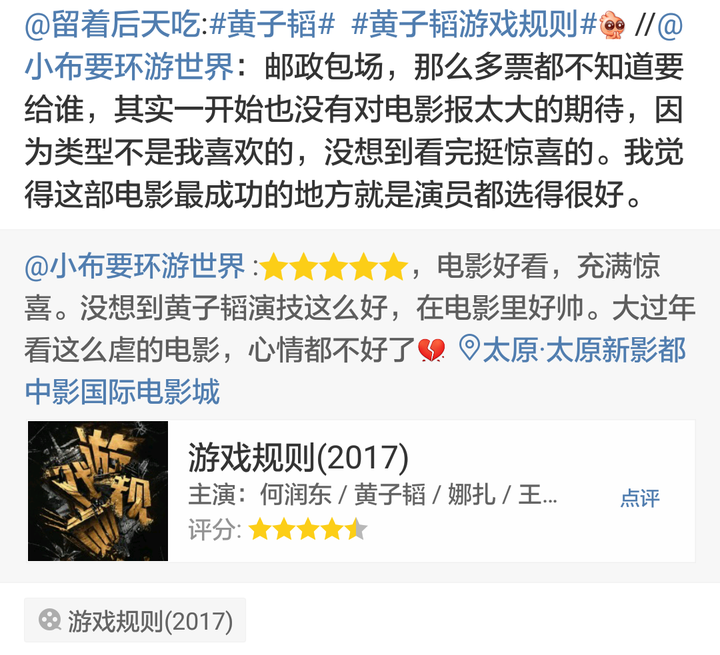Screen dimensions: 720x655
Task: Open the 游戏规则(2017) movie card title
Action: coord(298,457)
